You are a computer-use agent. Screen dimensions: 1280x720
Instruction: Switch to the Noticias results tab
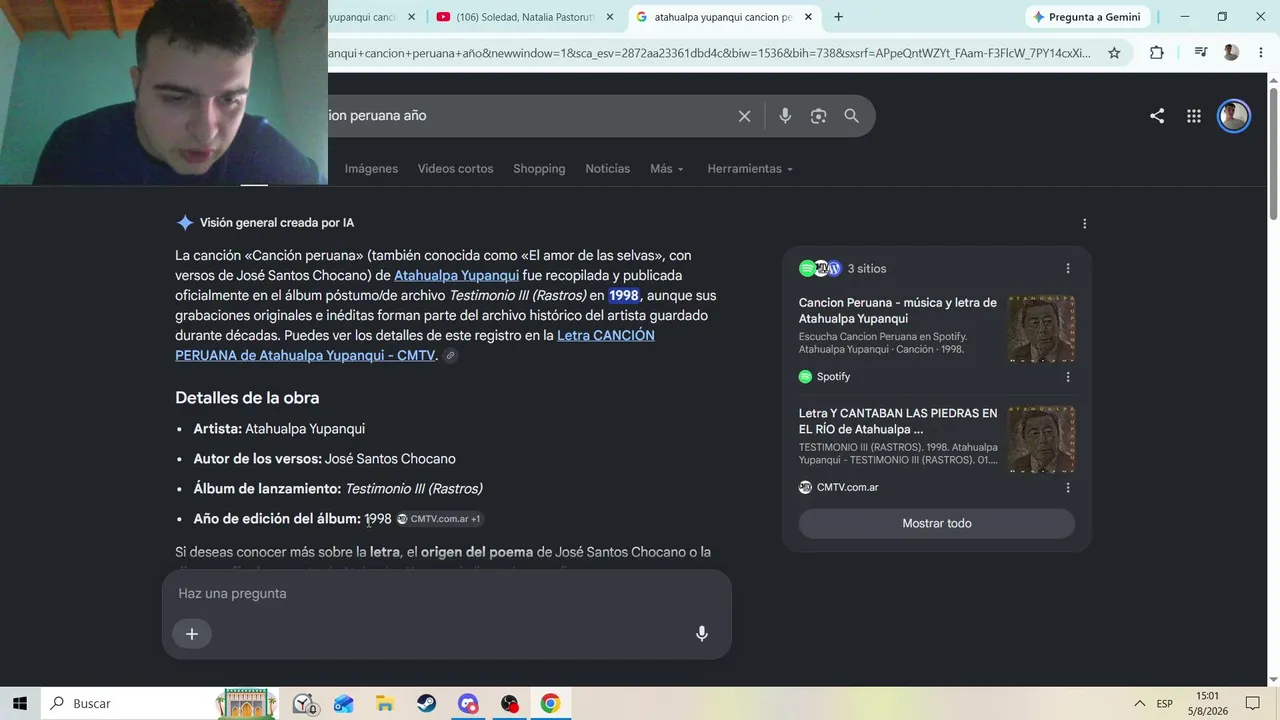coord(608,169)
